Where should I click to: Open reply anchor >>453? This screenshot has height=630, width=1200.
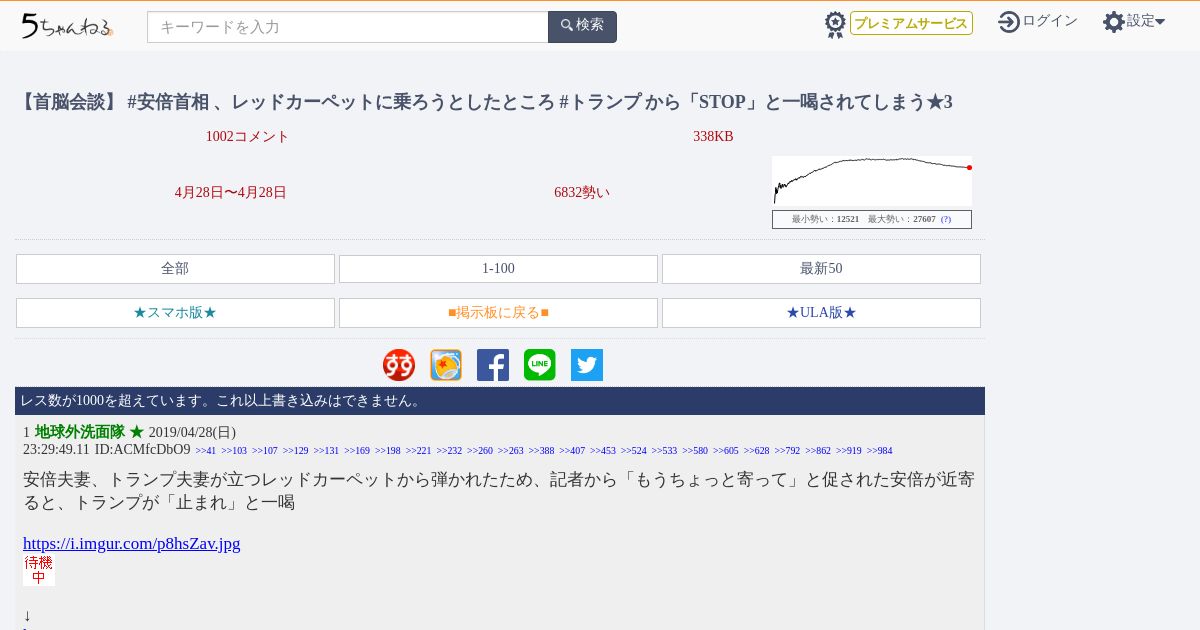(x=603, y=451)
